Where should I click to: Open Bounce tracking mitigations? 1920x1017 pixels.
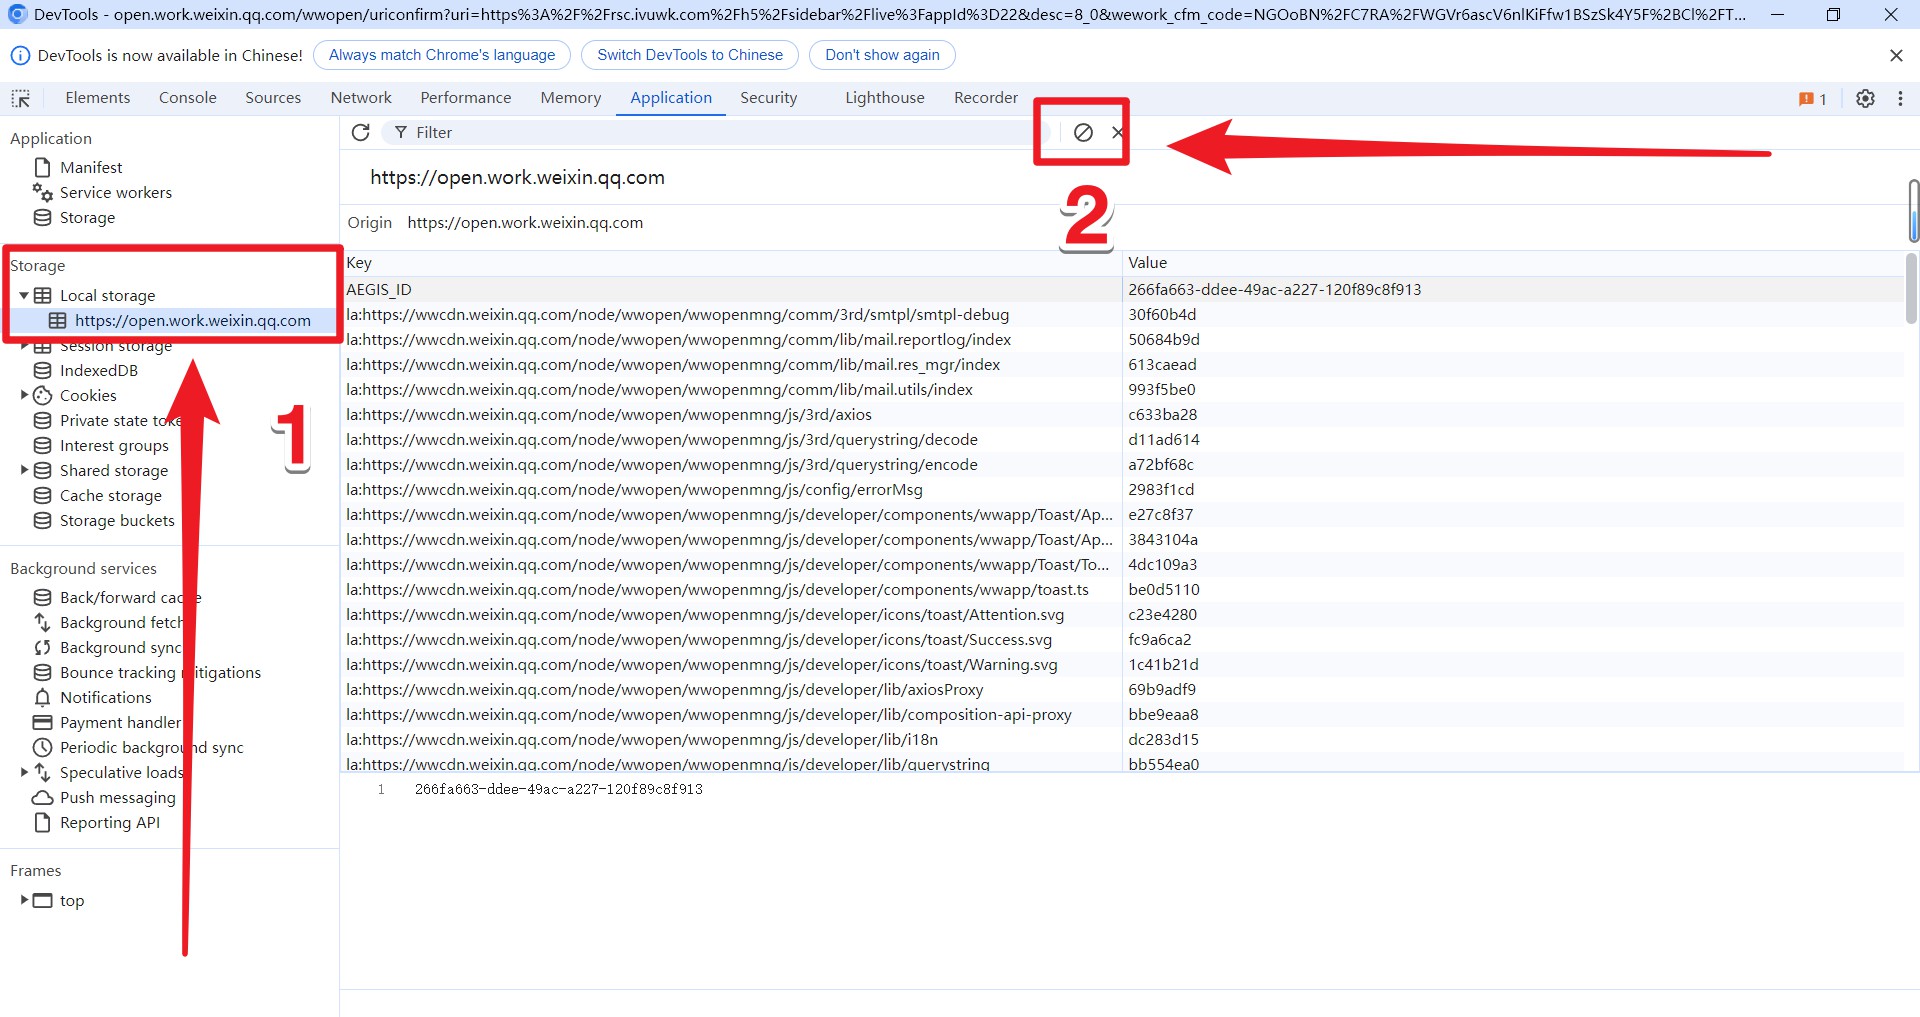click(x=160, y=672)
